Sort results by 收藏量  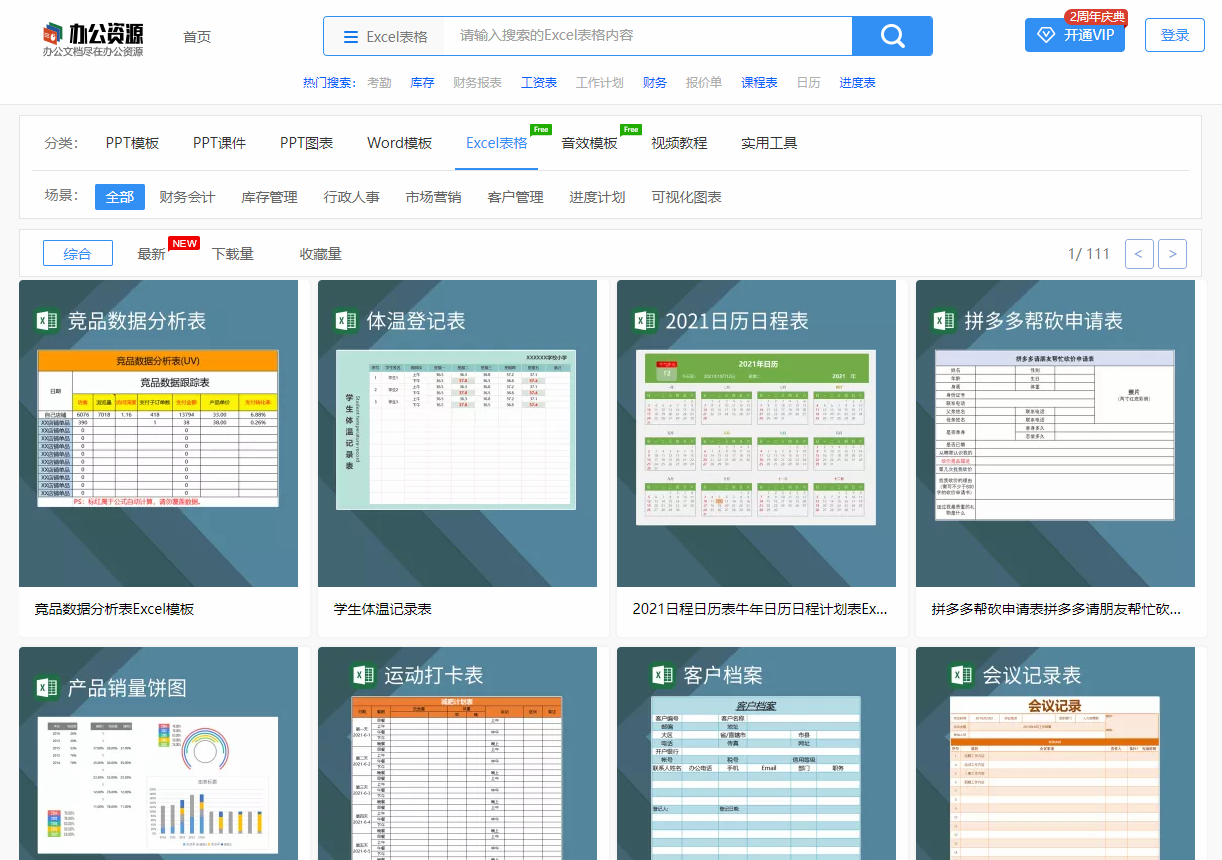coord(320,254)
